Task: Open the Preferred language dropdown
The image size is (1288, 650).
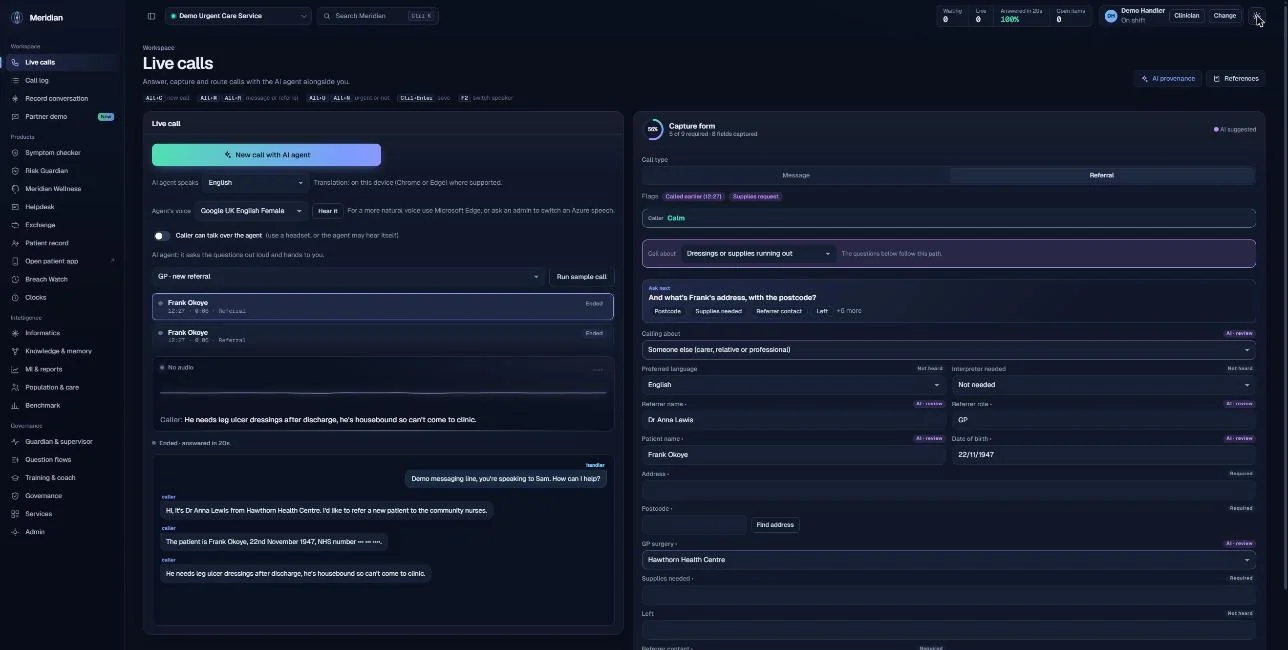Action: click(793, 385)
